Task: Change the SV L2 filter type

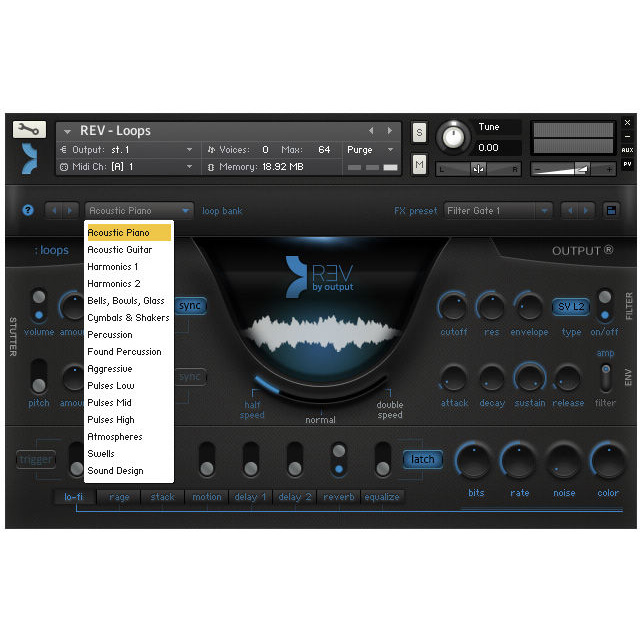Action: click(571, 307)
